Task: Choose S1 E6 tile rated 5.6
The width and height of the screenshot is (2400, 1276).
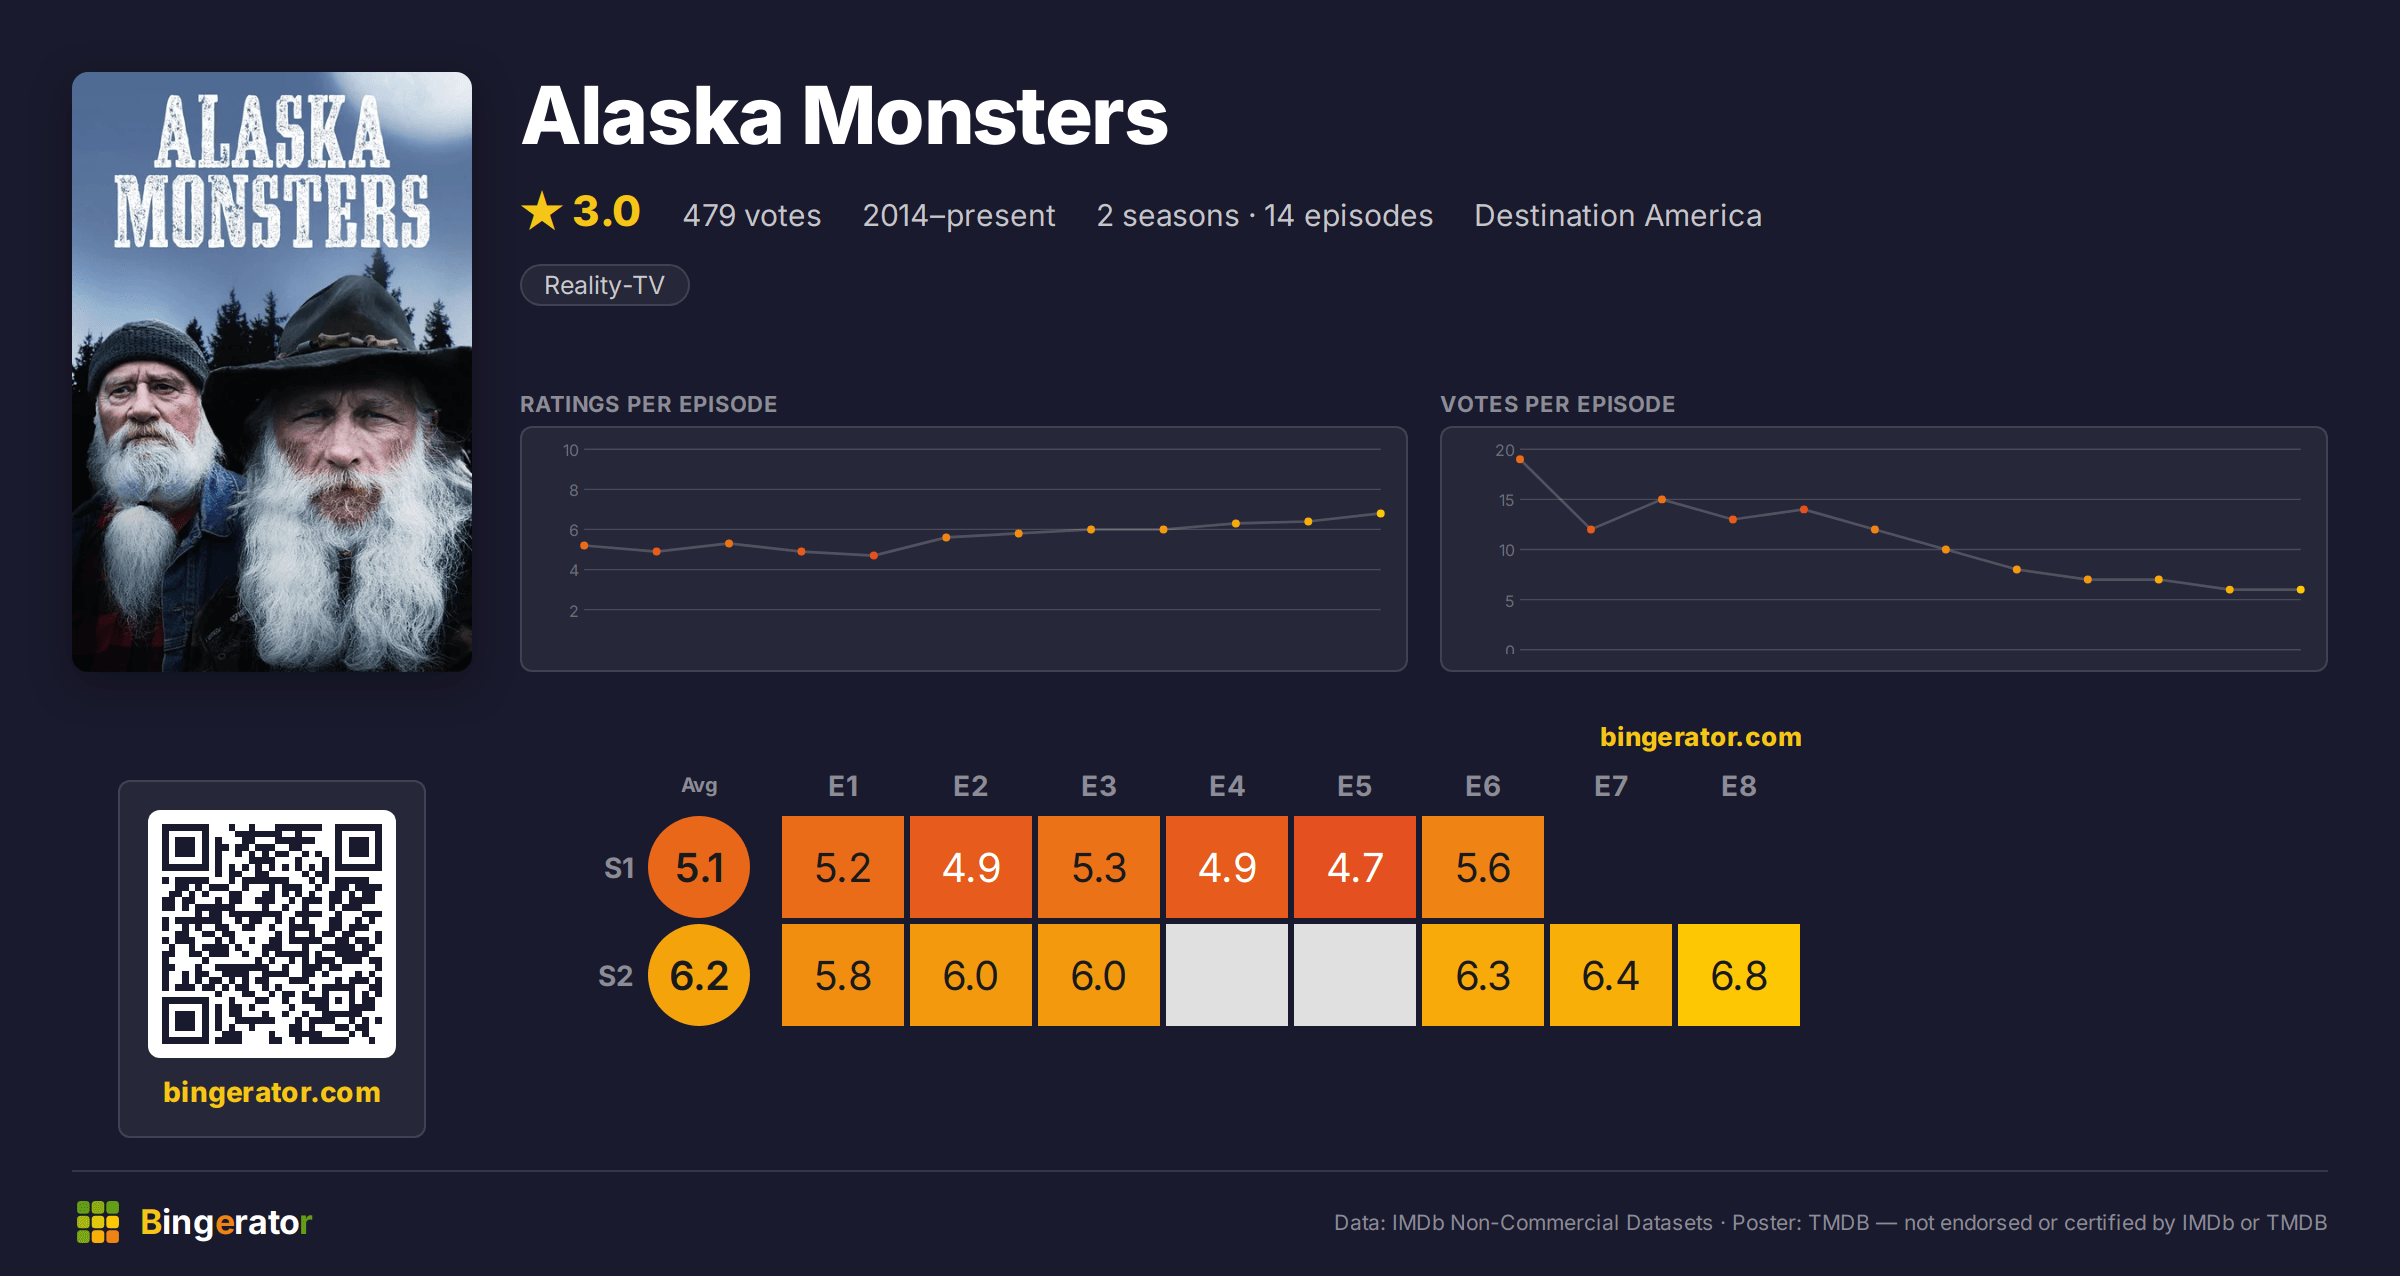Action: [1483, 867]
